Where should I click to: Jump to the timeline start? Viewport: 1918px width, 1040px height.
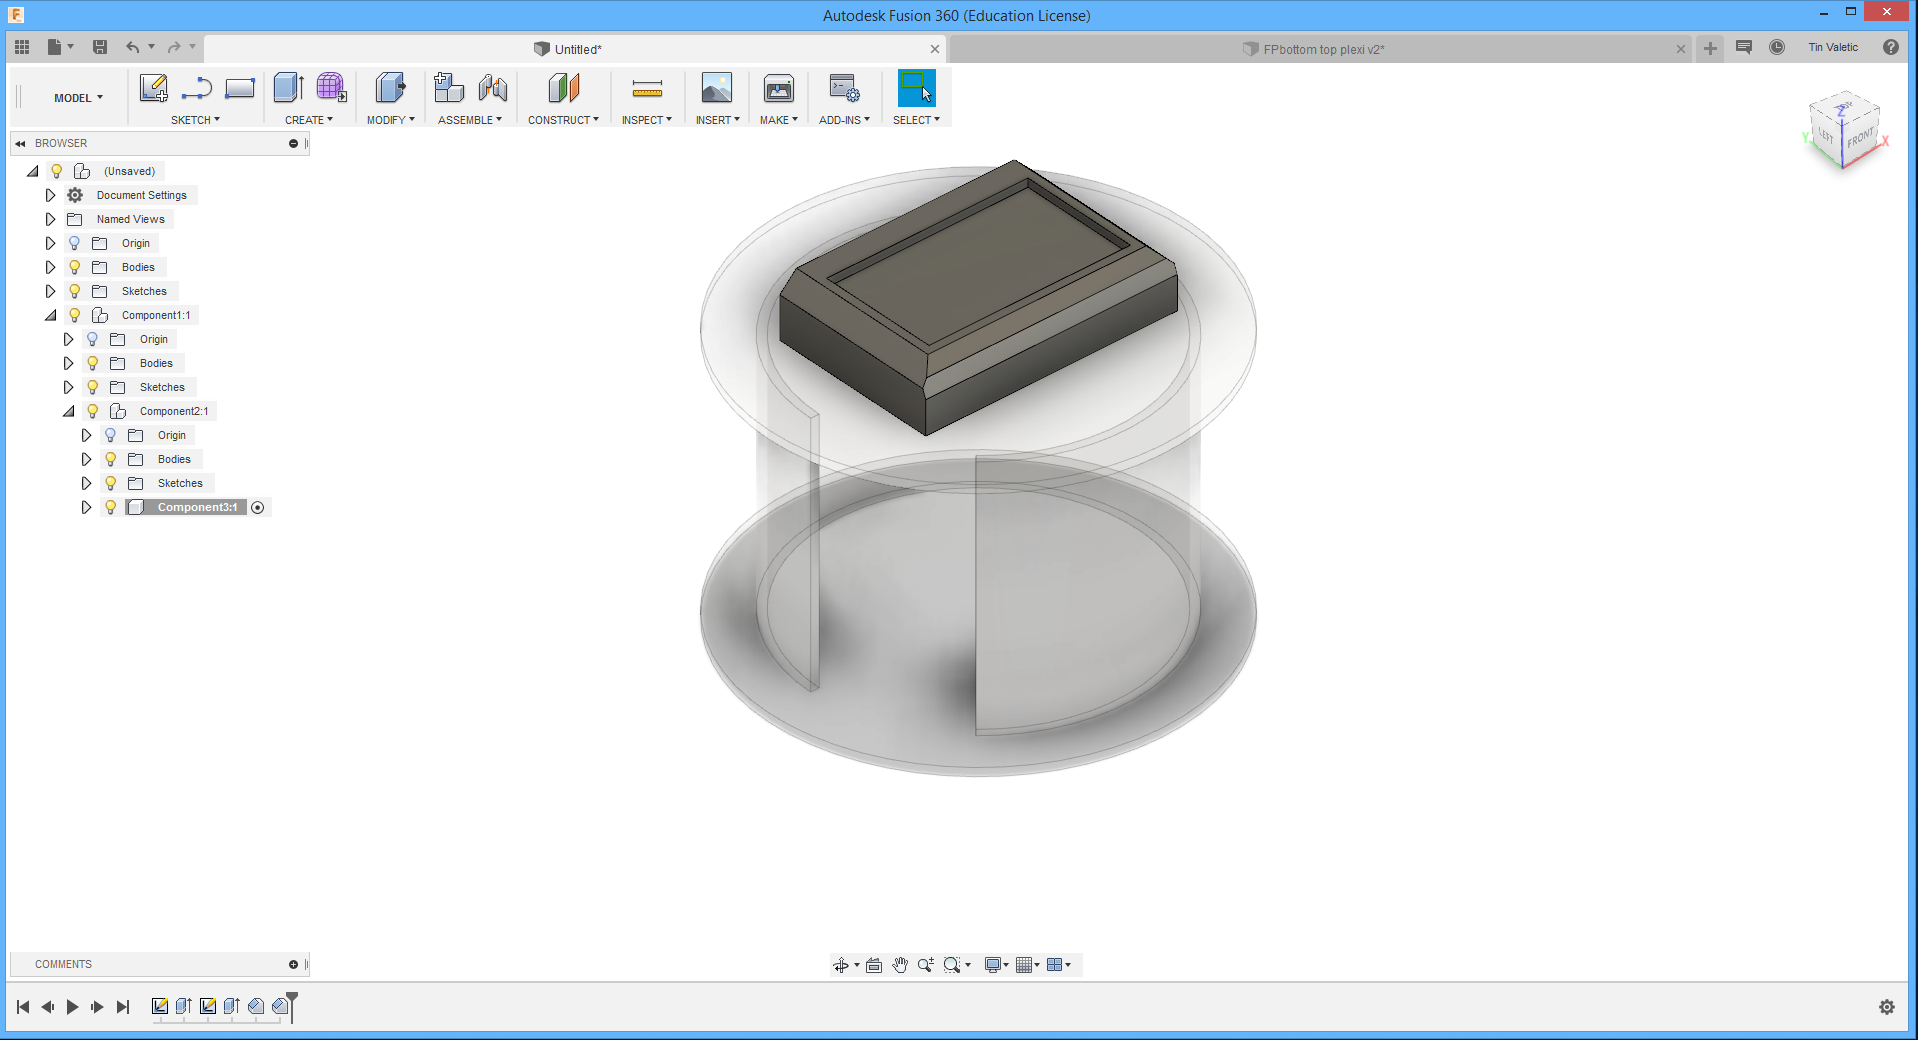pos(23,1007)
